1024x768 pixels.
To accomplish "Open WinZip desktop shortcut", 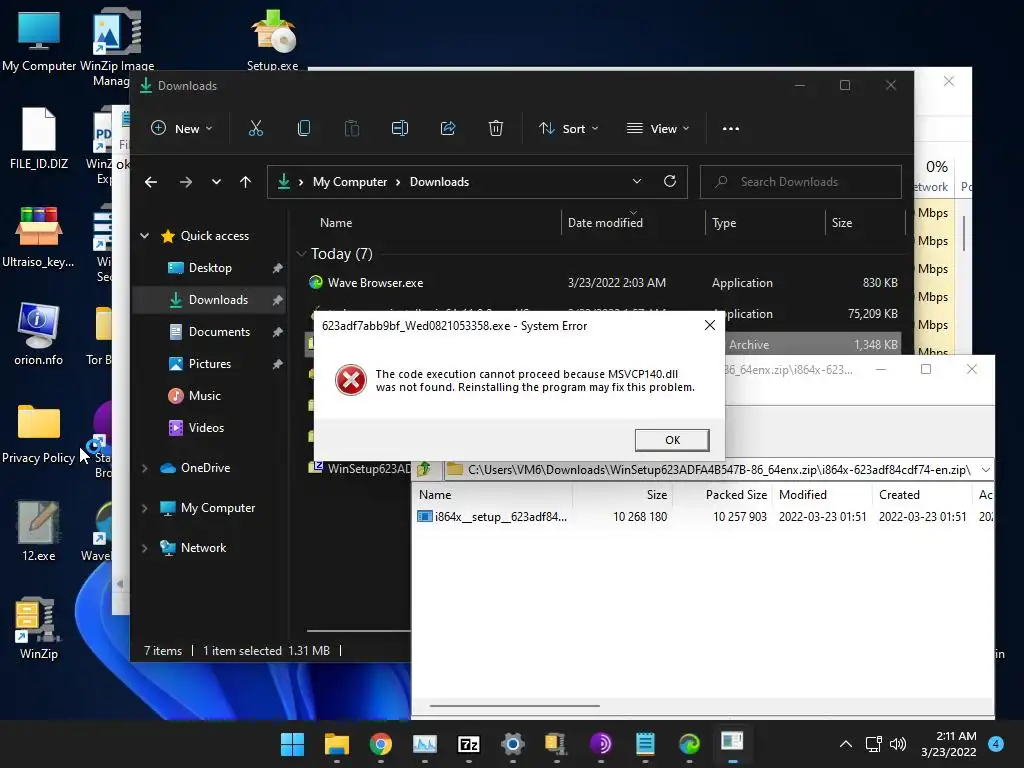I will coord(39,628).
